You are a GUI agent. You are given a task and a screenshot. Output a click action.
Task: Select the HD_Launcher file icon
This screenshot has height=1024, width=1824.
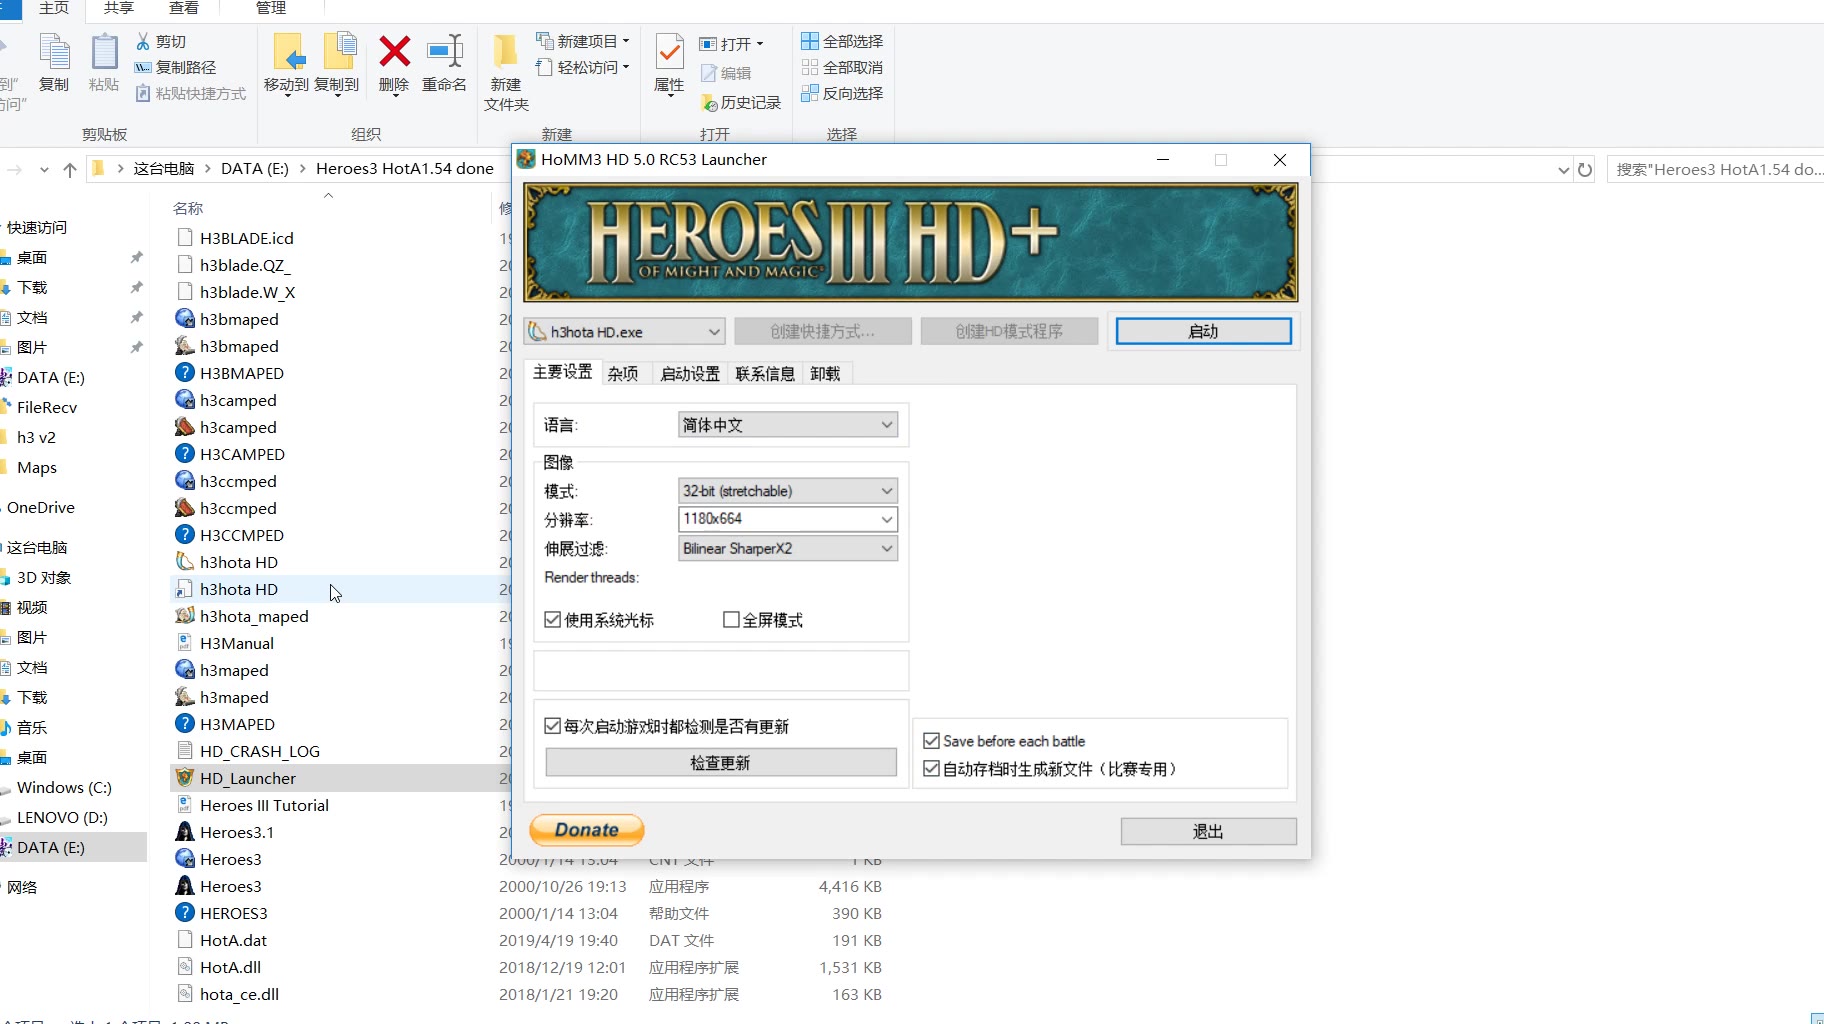coord(185,778)
